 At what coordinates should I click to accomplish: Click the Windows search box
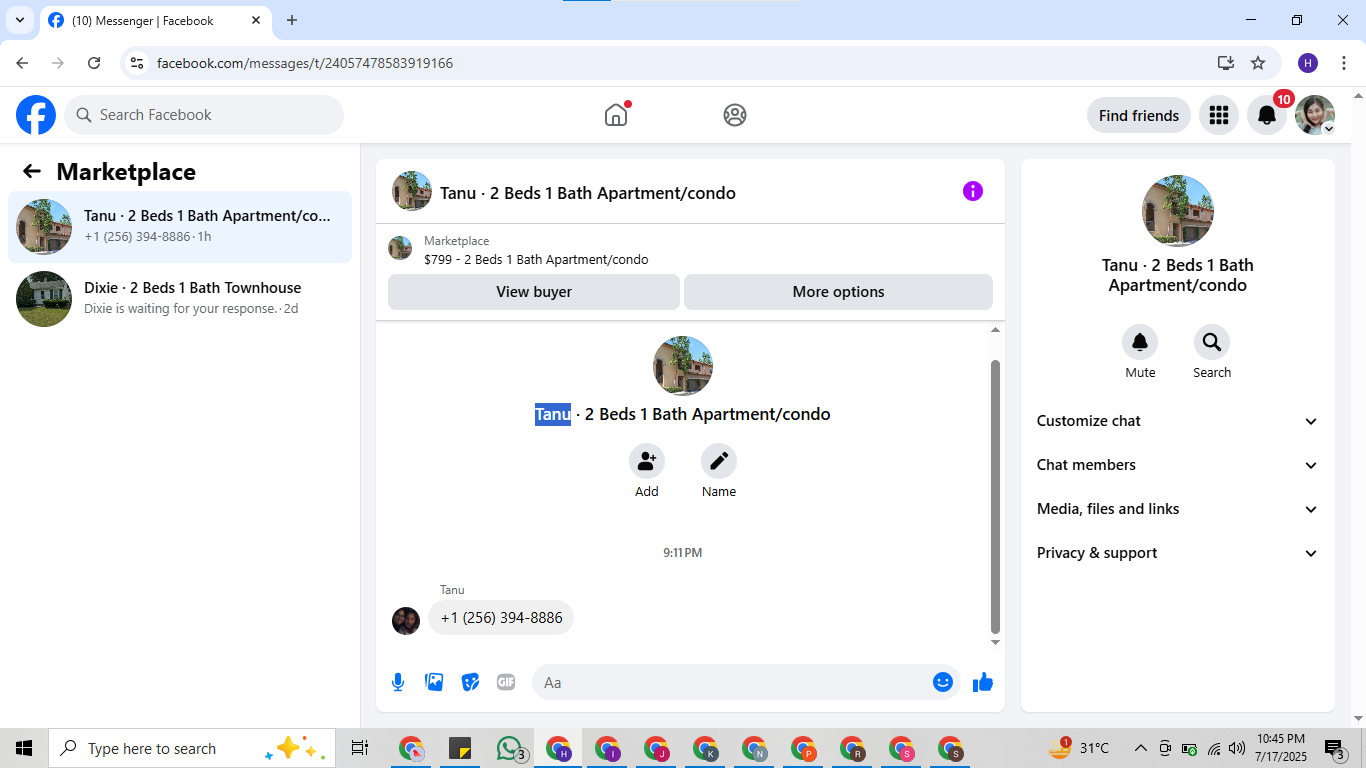(x=190, y=748)
